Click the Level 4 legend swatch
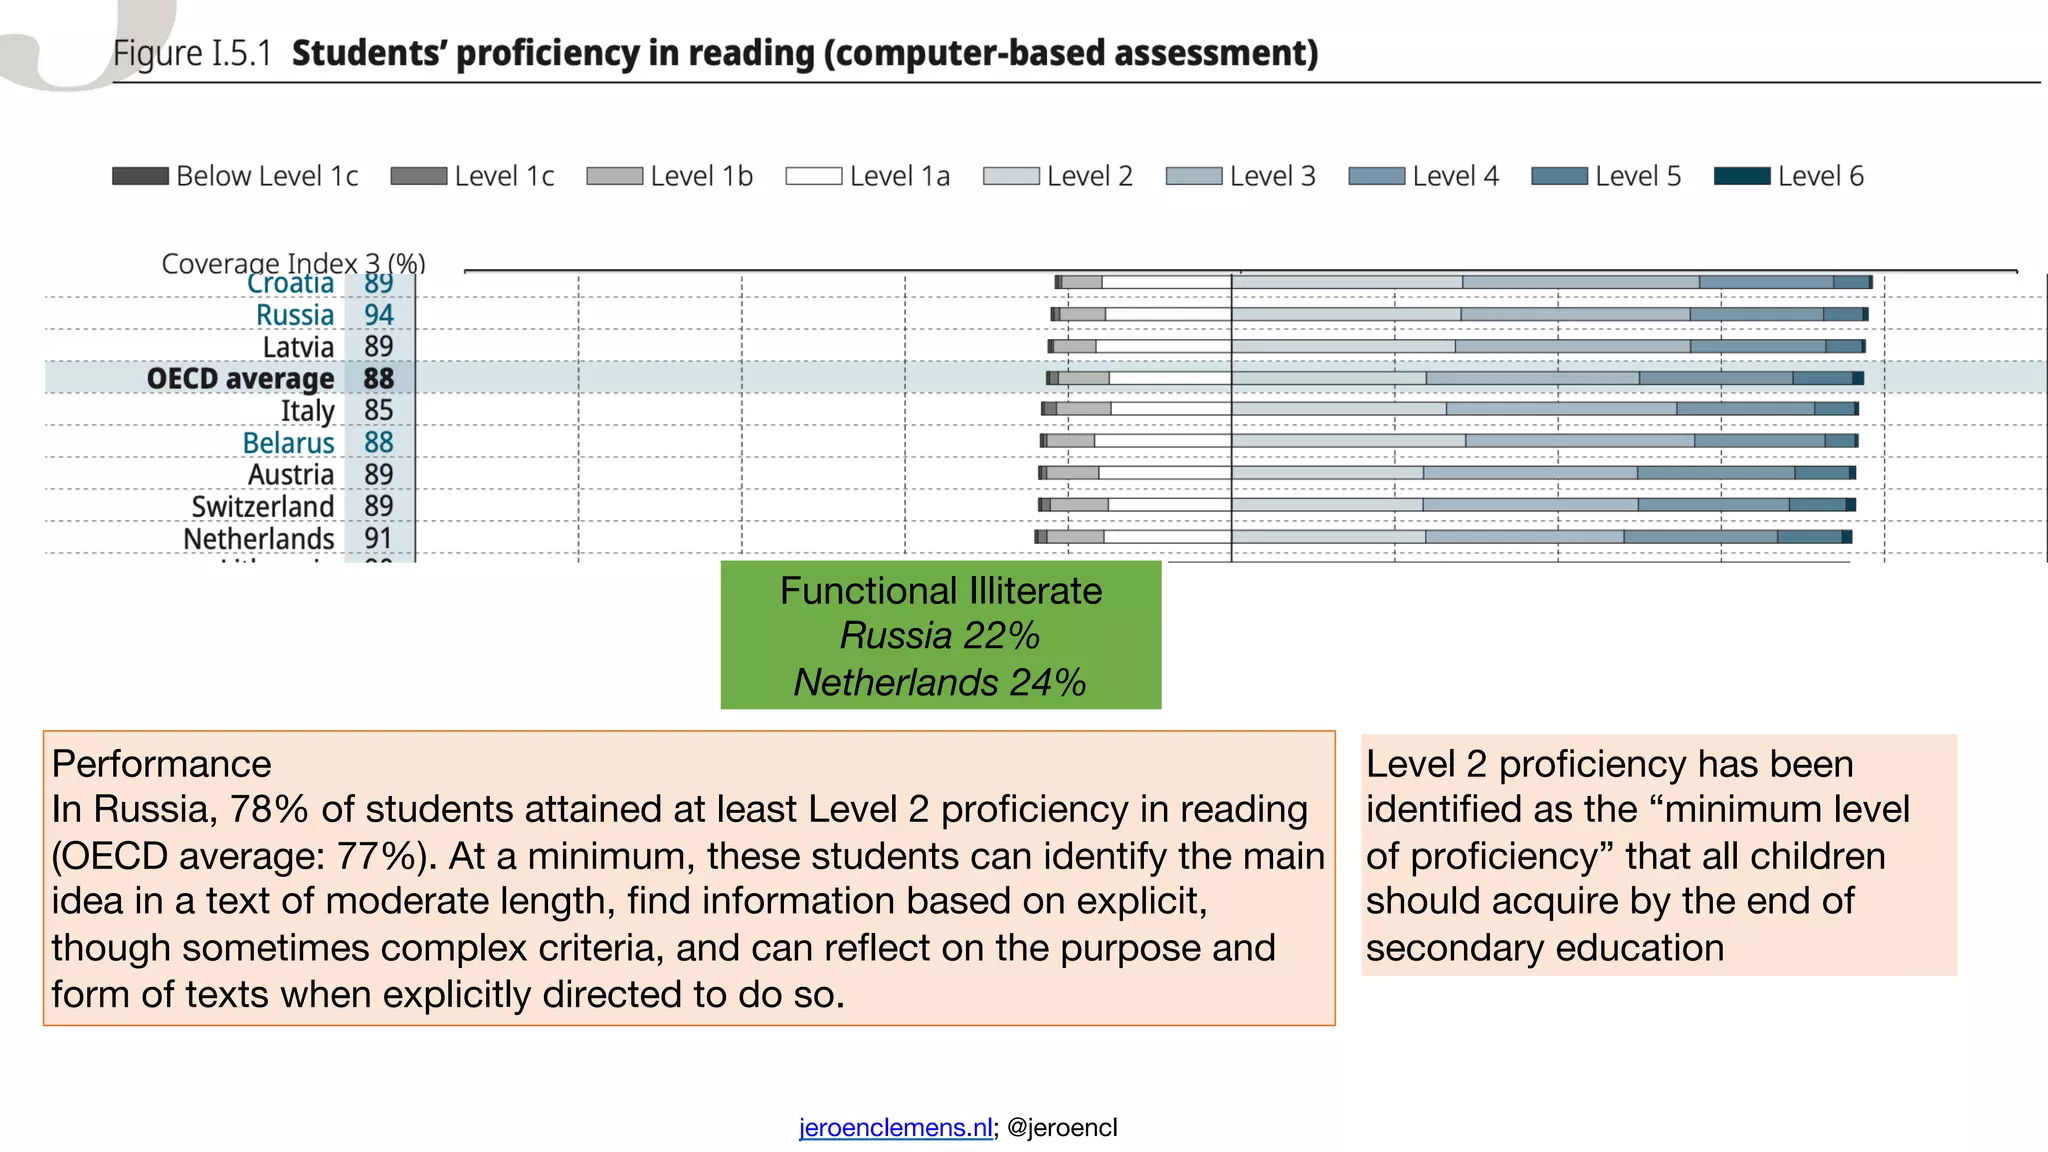This screenshot has width=2048, height=1152. point(1376,176)
